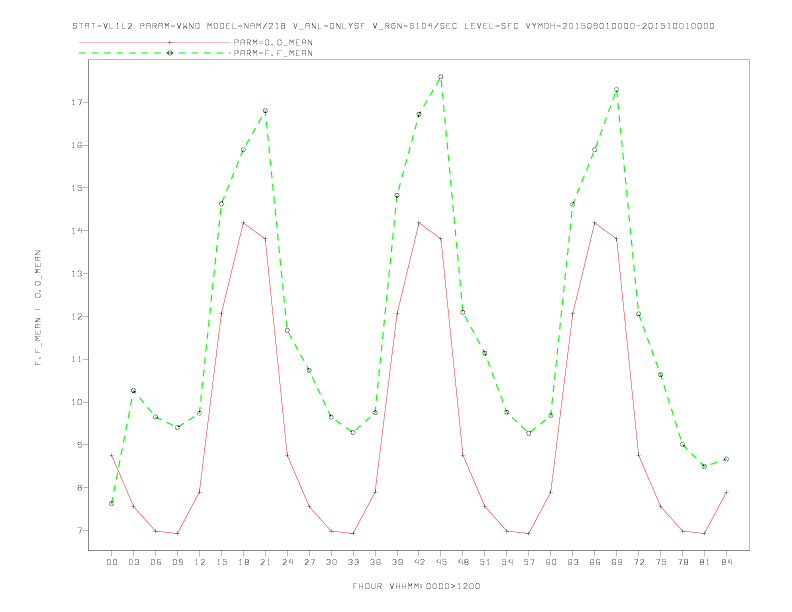Click the red O_MEAN peak marker at hour 66

point(595,223)
